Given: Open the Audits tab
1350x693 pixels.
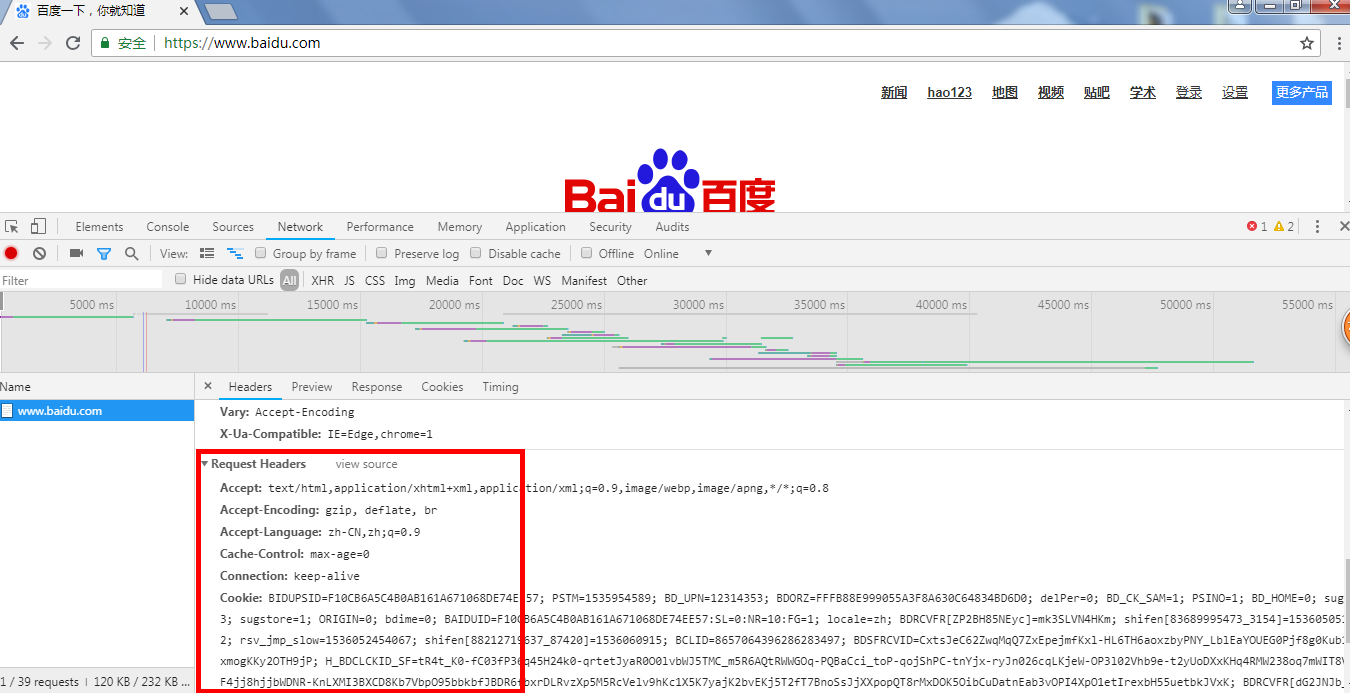Looking at the screenshot, I should coord(672,227).
